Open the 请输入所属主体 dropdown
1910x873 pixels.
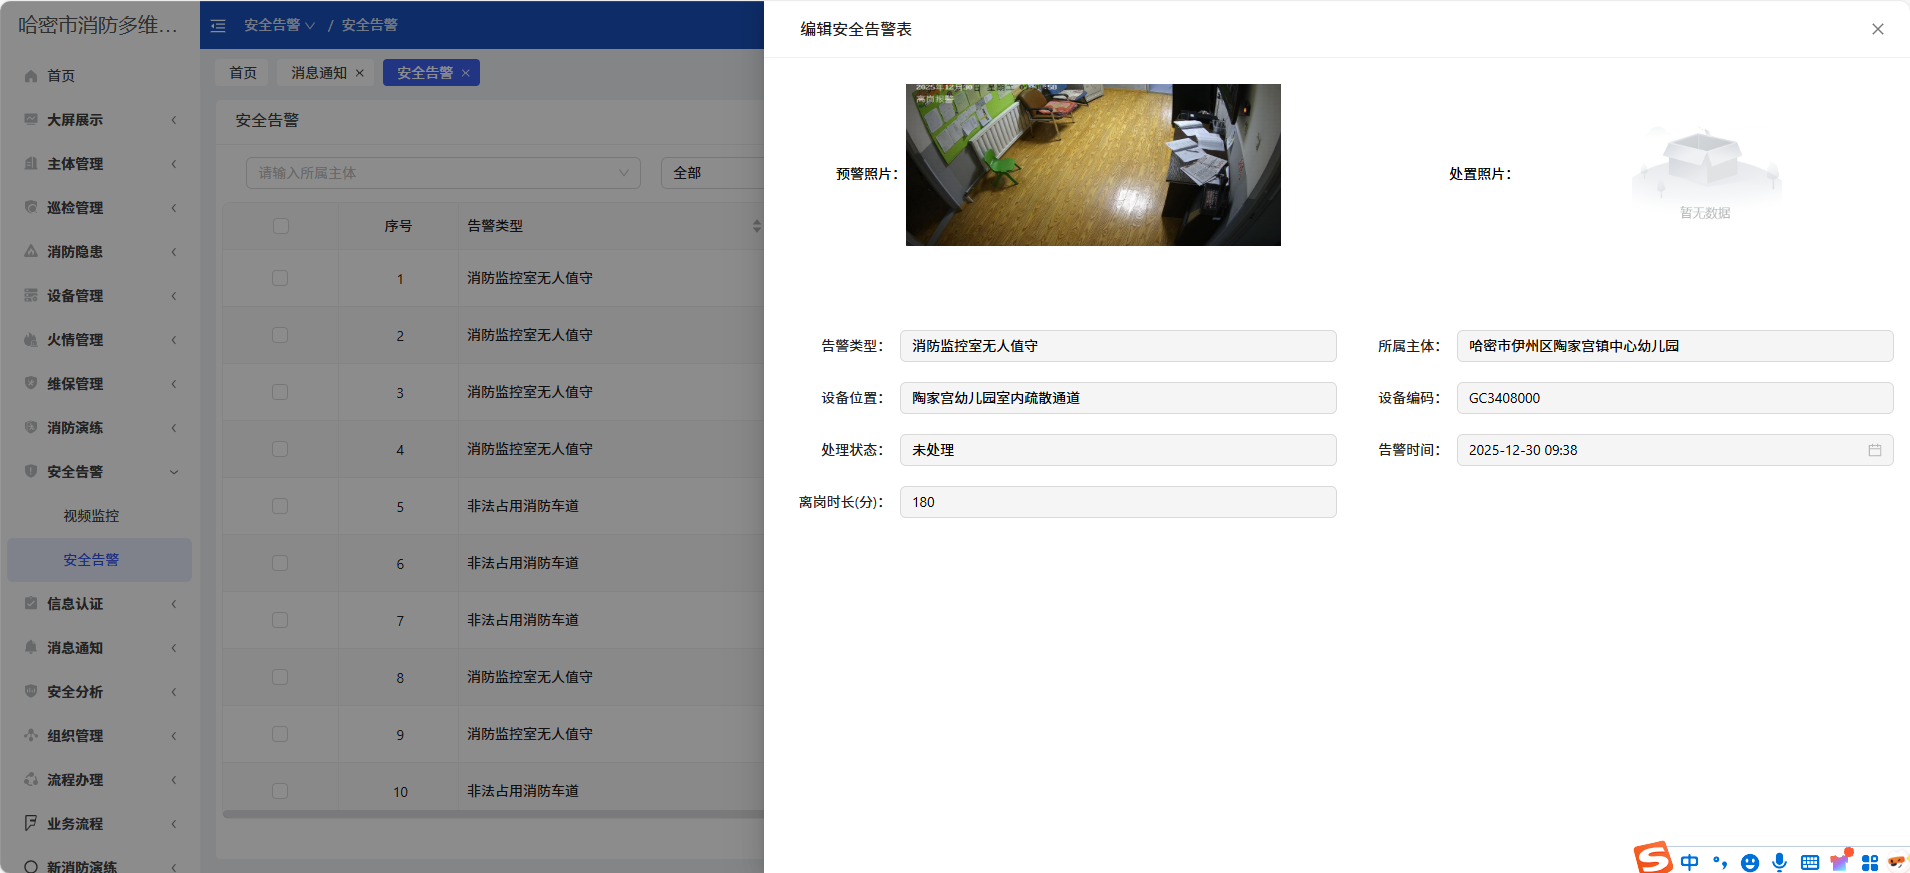[x=442, y=173]
